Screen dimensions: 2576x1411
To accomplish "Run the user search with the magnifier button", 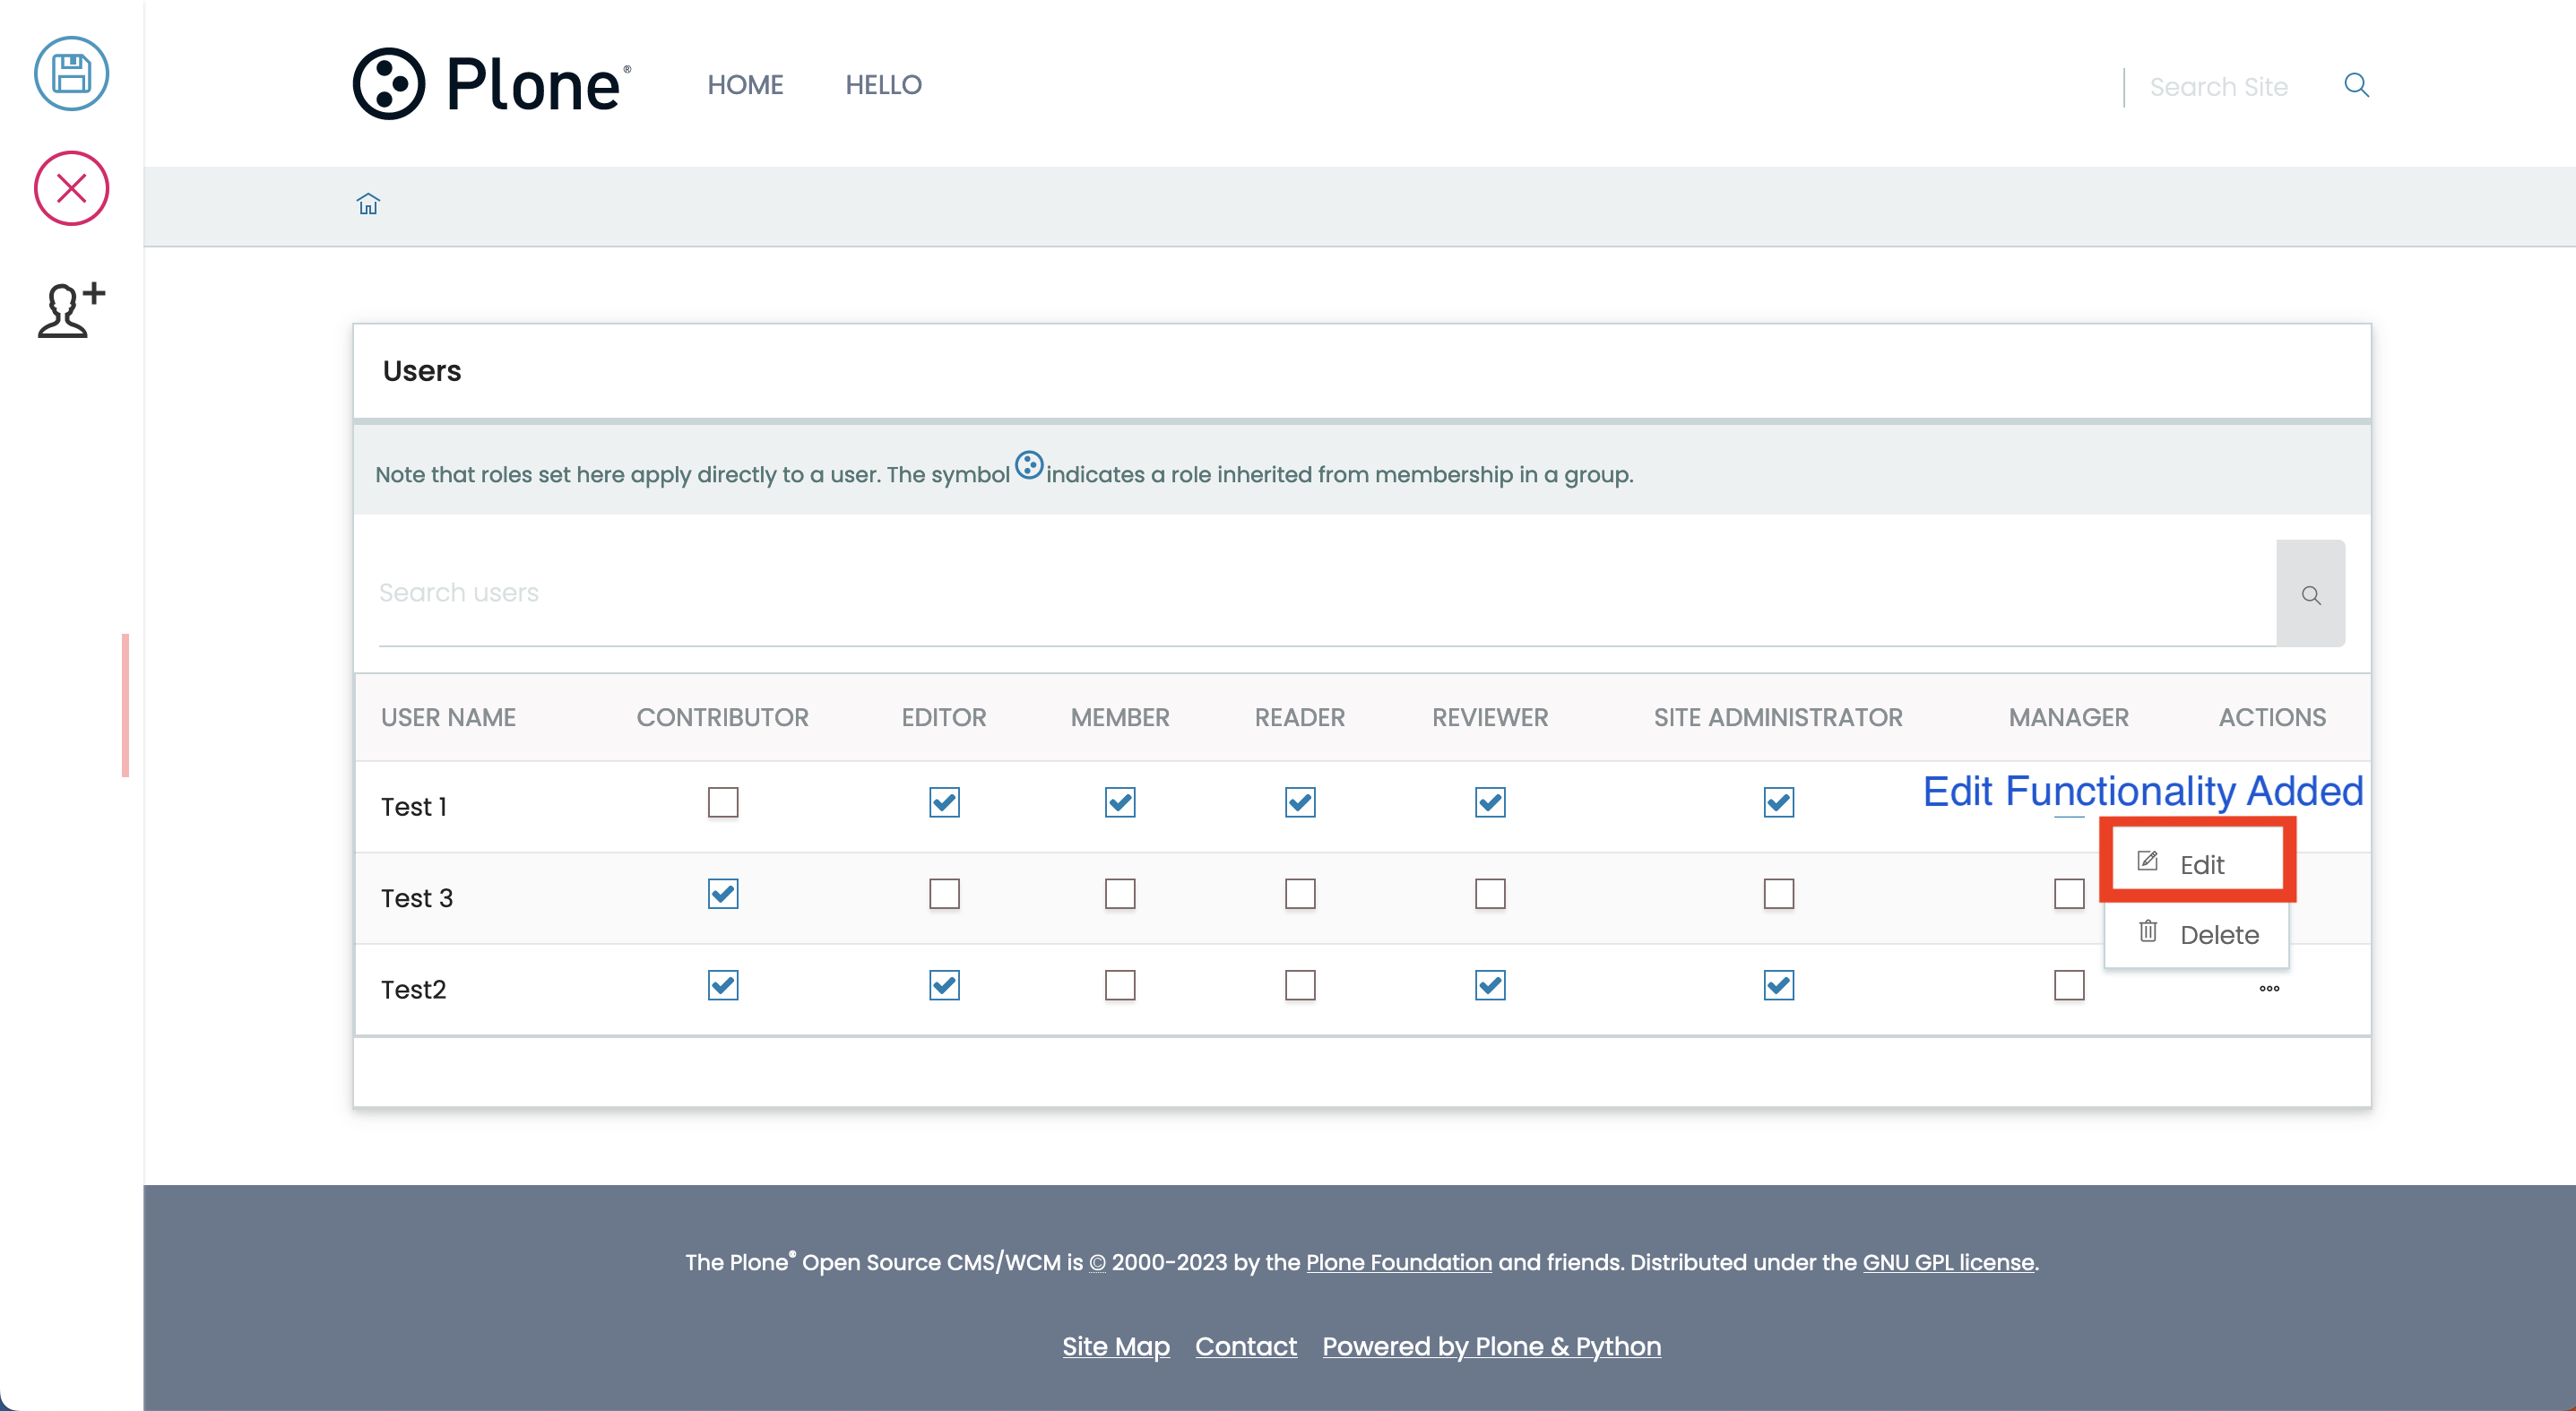I will click(2311, 593).
